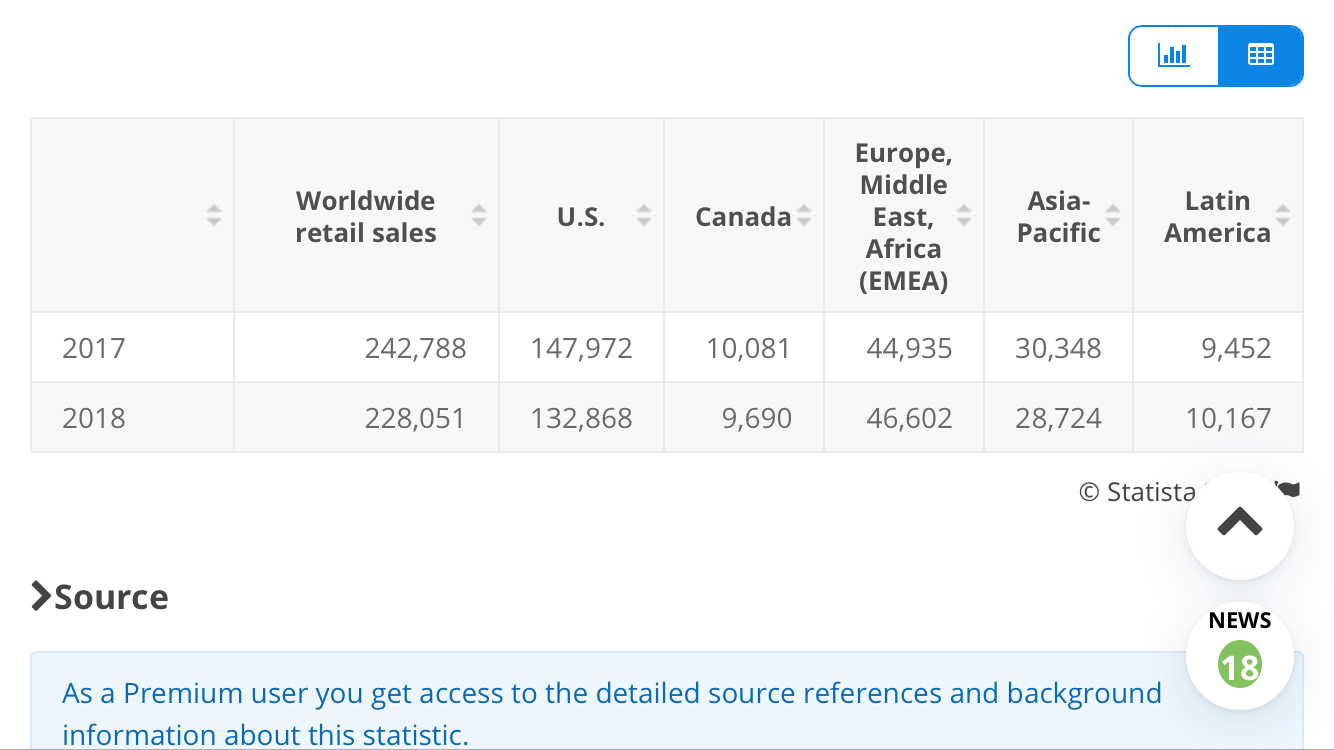Sort by Latin America column arrows

point(1283,215)
